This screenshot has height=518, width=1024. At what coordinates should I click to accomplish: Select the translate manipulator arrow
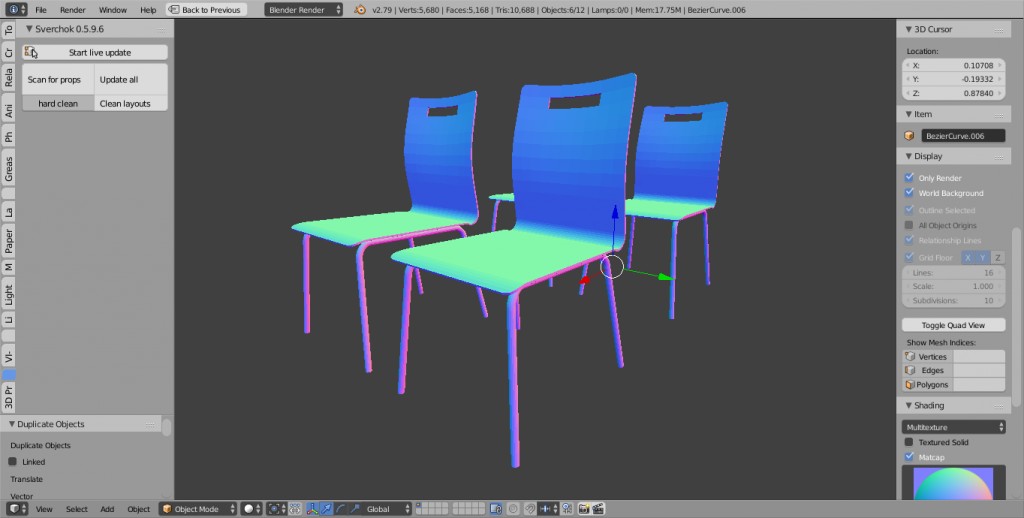pyautogui.click(x=326, y=509)
